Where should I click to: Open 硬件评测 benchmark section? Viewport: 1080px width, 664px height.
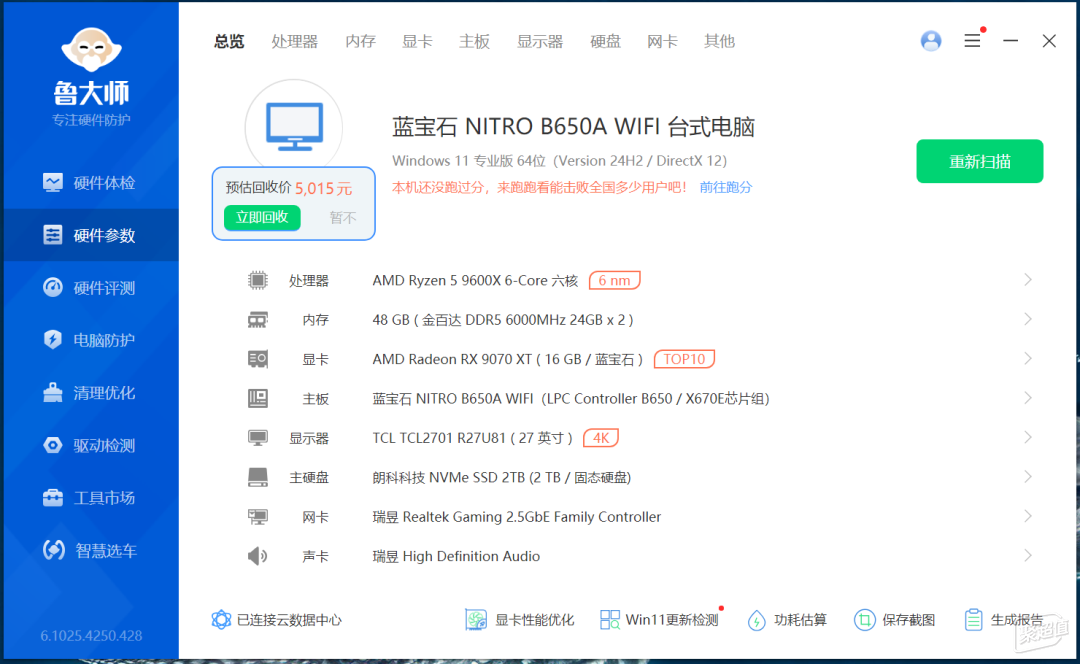pos(90,287)
